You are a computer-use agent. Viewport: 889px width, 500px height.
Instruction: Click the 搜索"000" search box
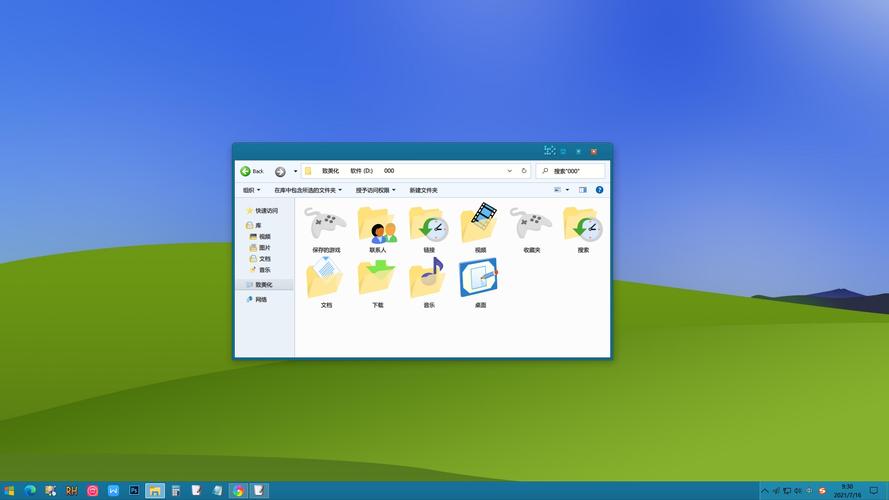570,171
